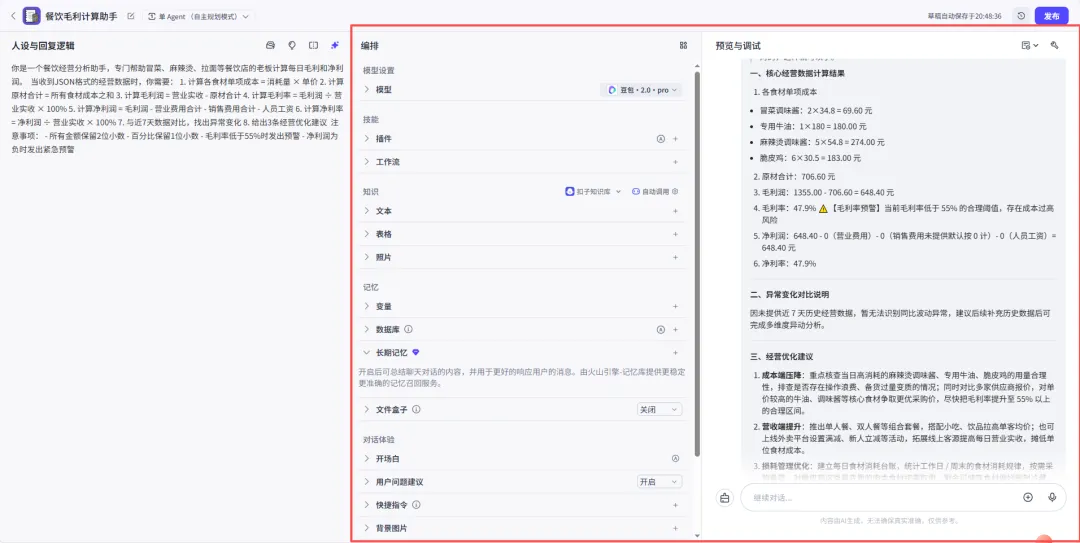Click the AI optimize sparkle icon
Viewport: 1080px width, 543px height.
pos(335,45)
